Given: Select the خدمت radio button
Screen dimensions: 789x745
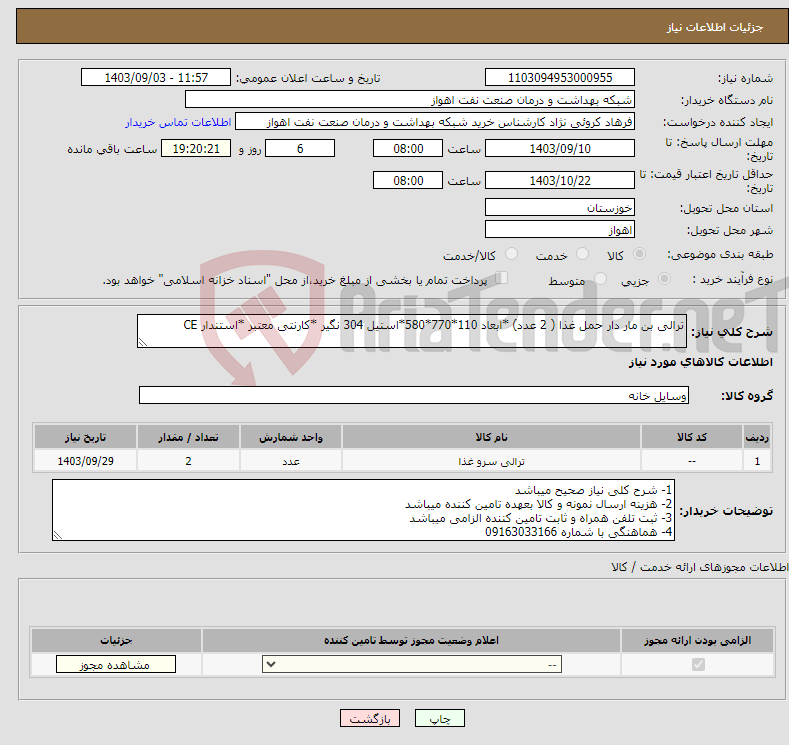Looking at the screenshot, I should pyautogui.click(x=582, y=254).
